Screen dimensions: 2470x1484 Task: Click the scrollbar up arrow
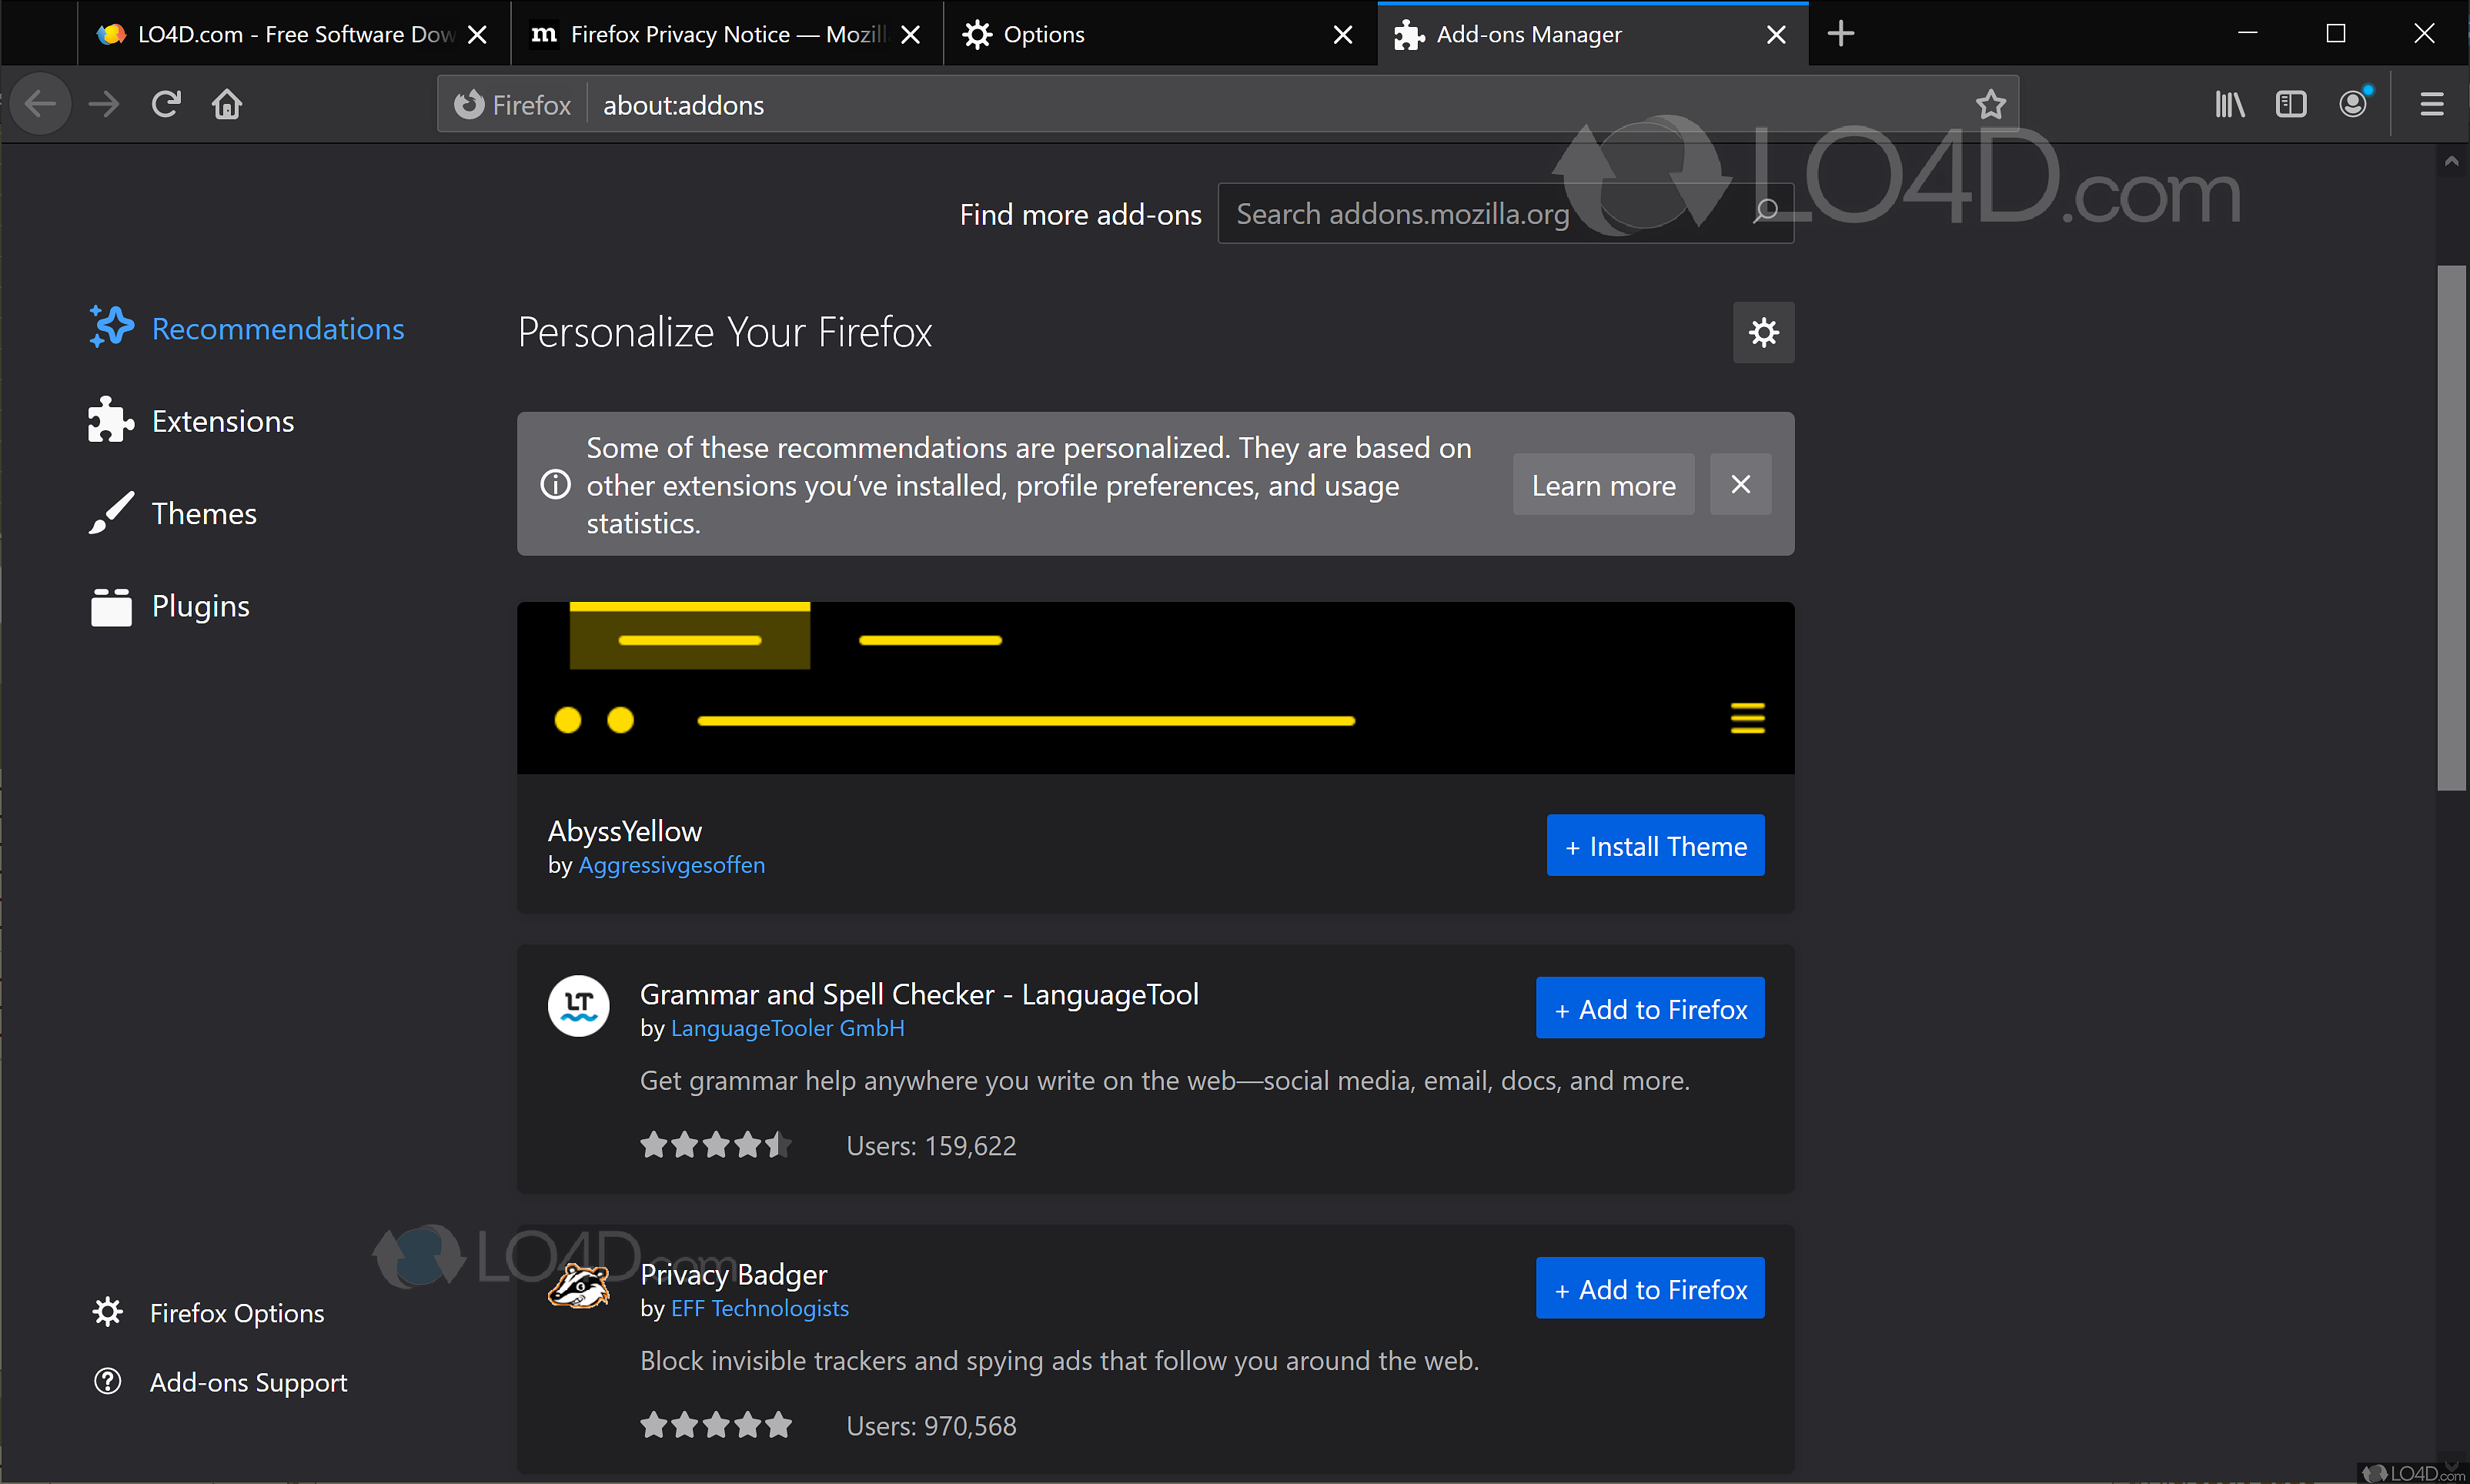coord(2451,160)
